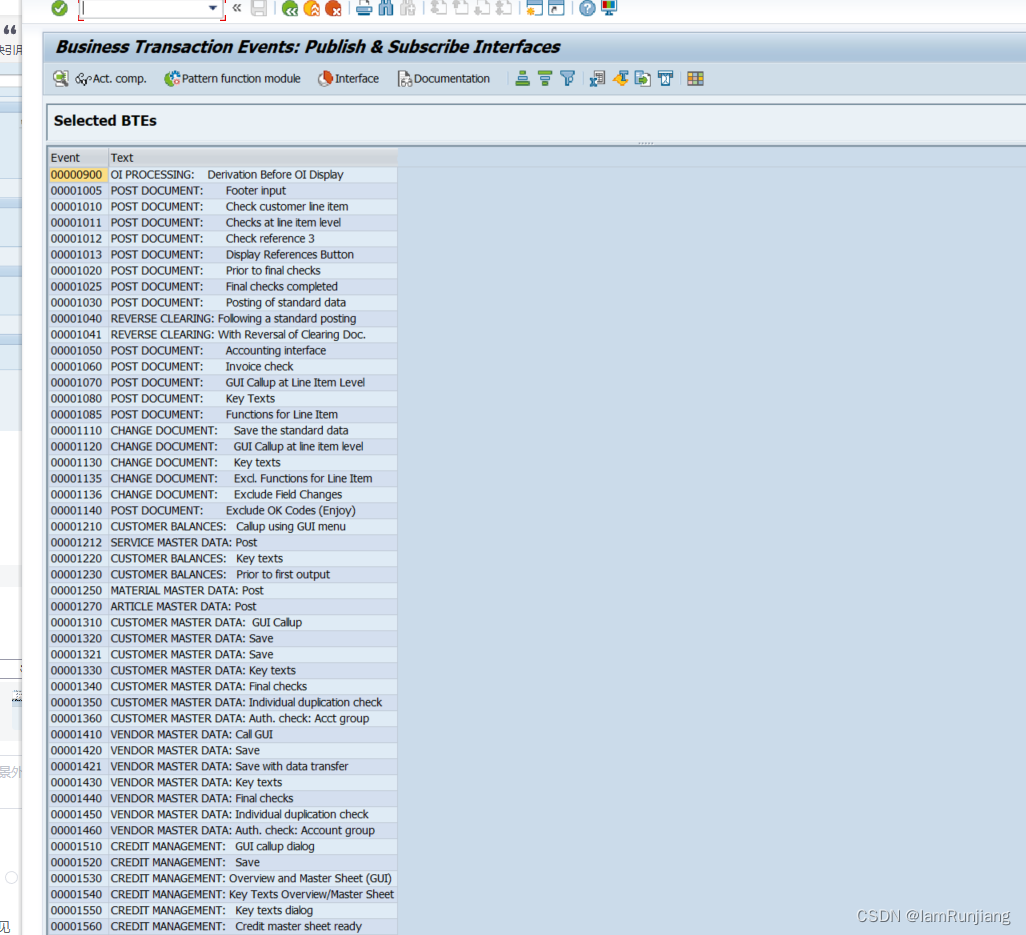The image size is (1026, 935).
Task: Select event 00001050 Accounting interface
Action: tap(222, 351)
